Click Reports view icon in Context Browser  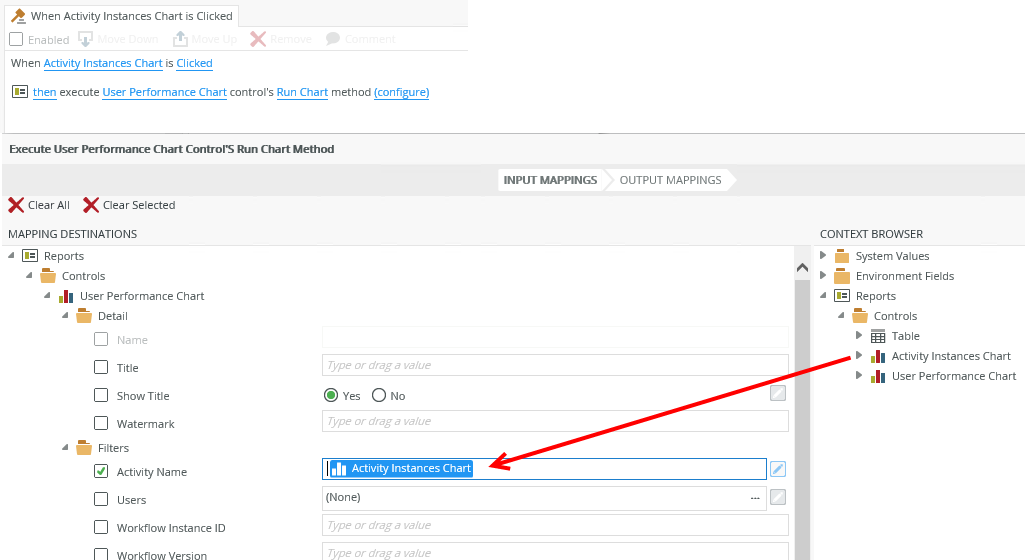(841, 296)
